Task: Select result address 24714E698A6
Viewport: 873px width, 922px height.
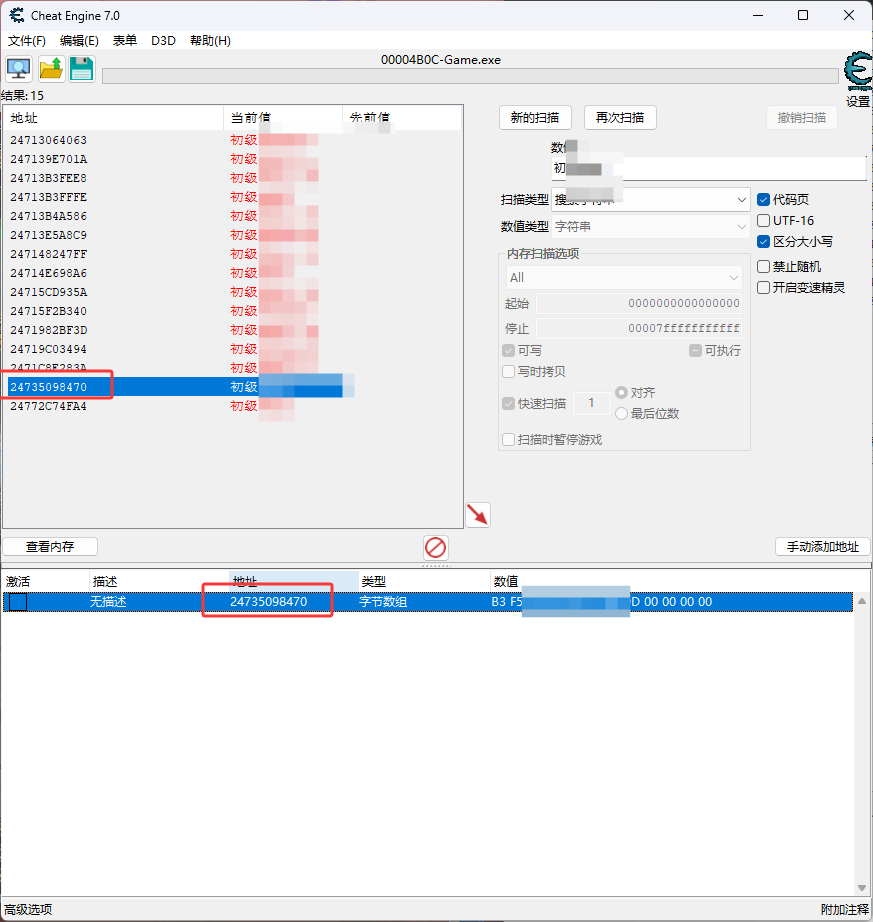Action: point(48,273)
